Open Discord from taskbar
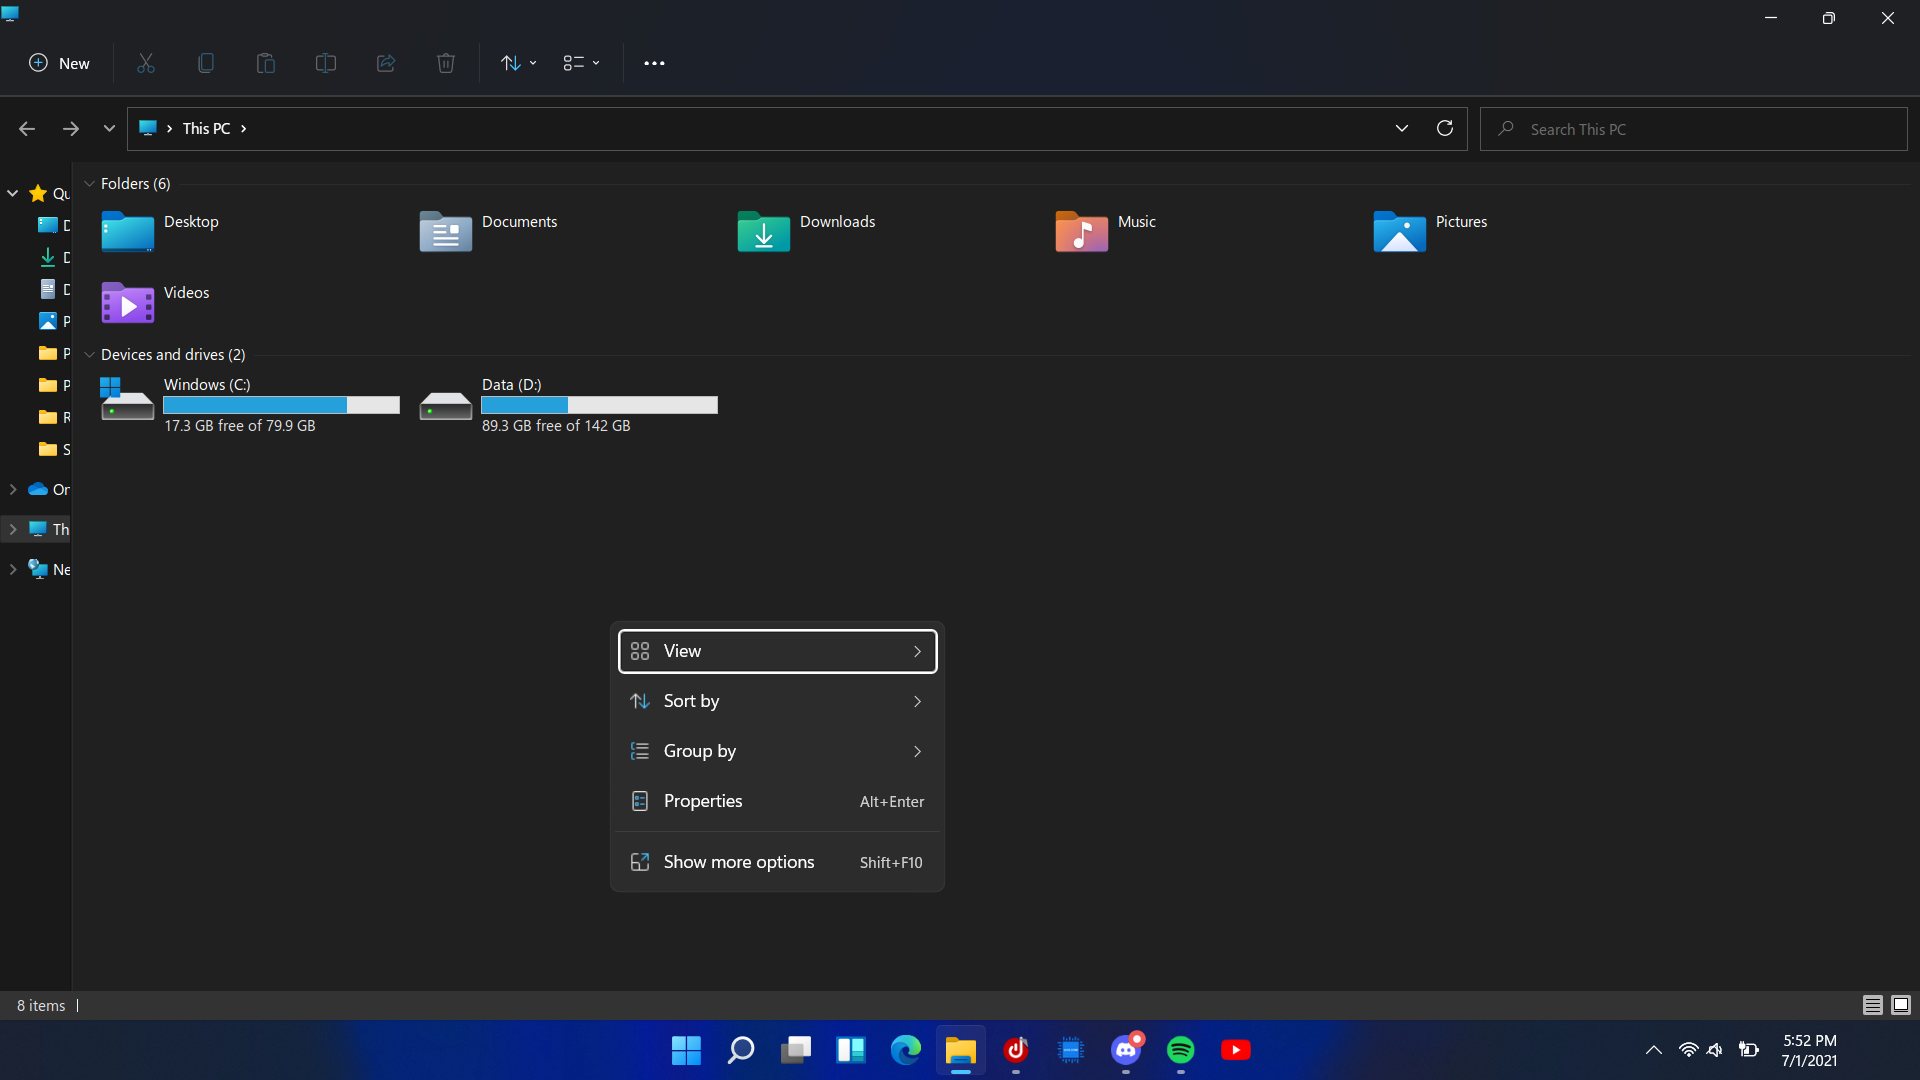1920x1080 pixels. [1126, 1050]
